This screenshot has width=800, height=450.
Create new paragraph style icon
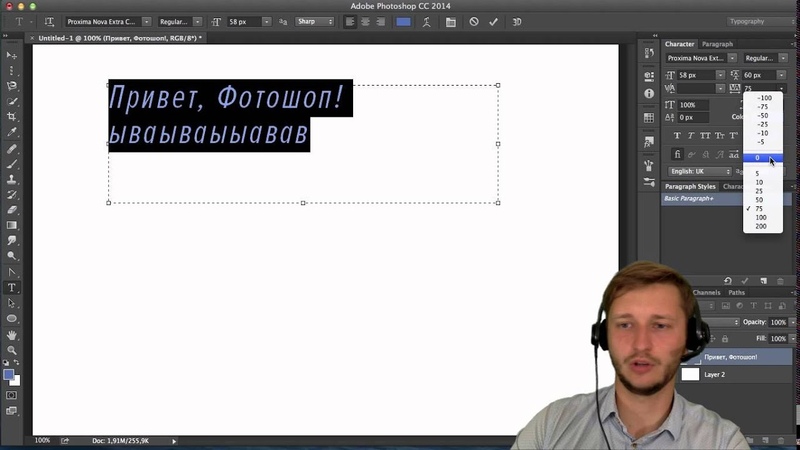click(x=763, y=281)
